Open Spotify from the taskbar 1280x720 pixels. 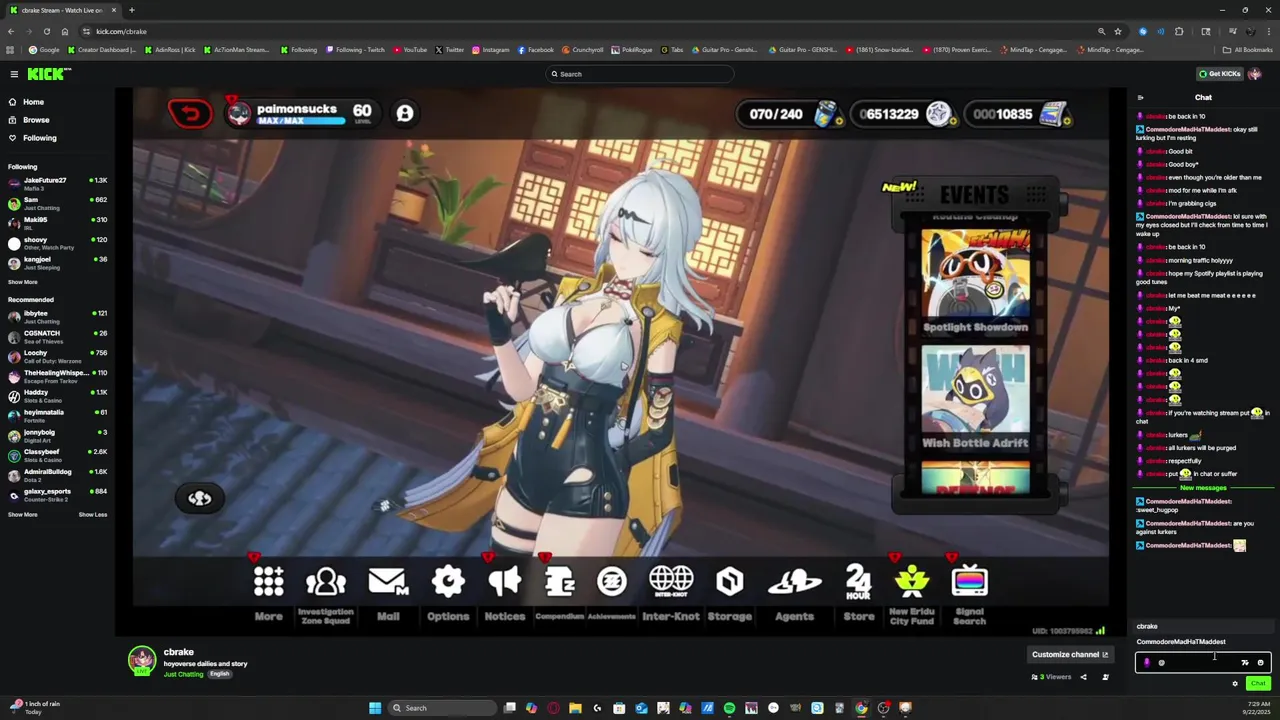[729, 708]
